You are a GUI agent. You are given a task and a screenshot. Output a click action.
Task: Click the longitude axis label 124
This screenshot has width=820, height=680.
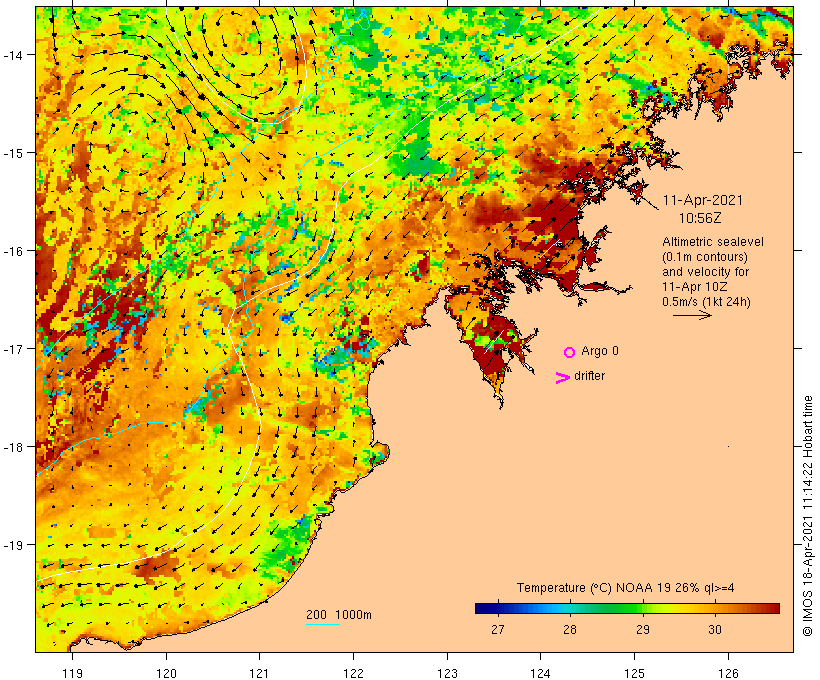540,673
